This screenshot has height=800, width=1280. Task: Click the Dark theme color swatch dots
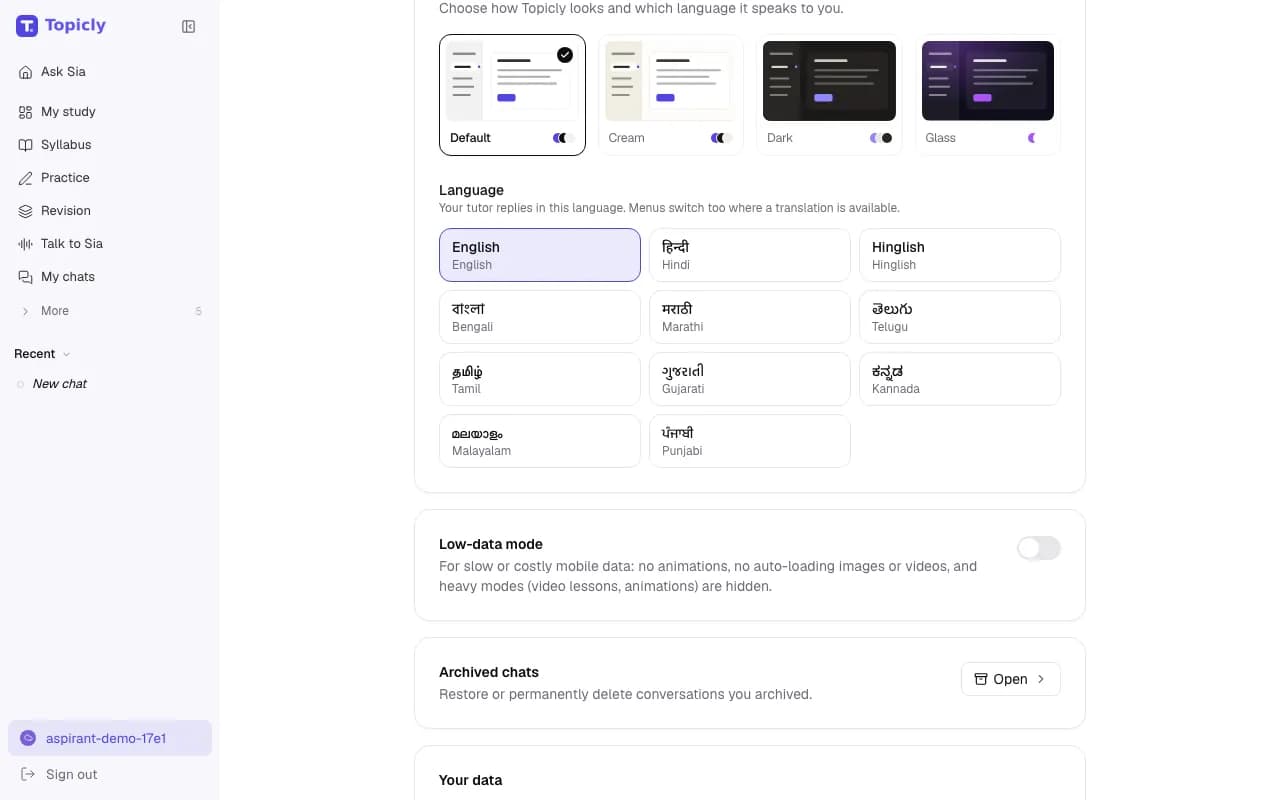coord(881,138)
